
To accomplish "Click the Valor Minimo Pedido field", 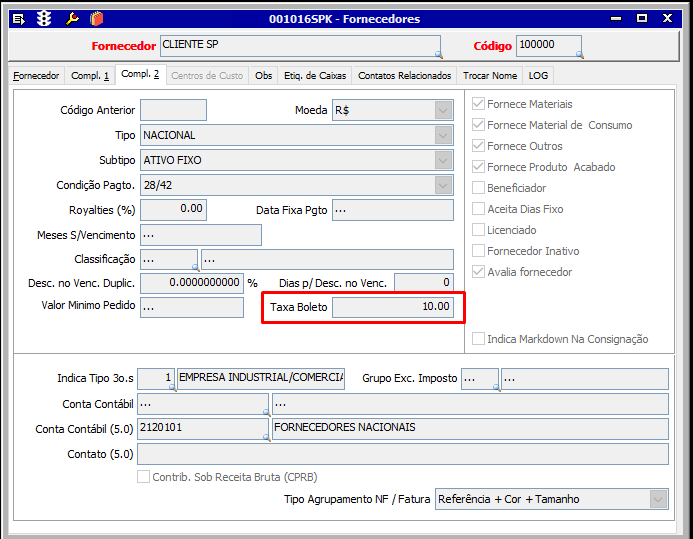I will [192, 307].
